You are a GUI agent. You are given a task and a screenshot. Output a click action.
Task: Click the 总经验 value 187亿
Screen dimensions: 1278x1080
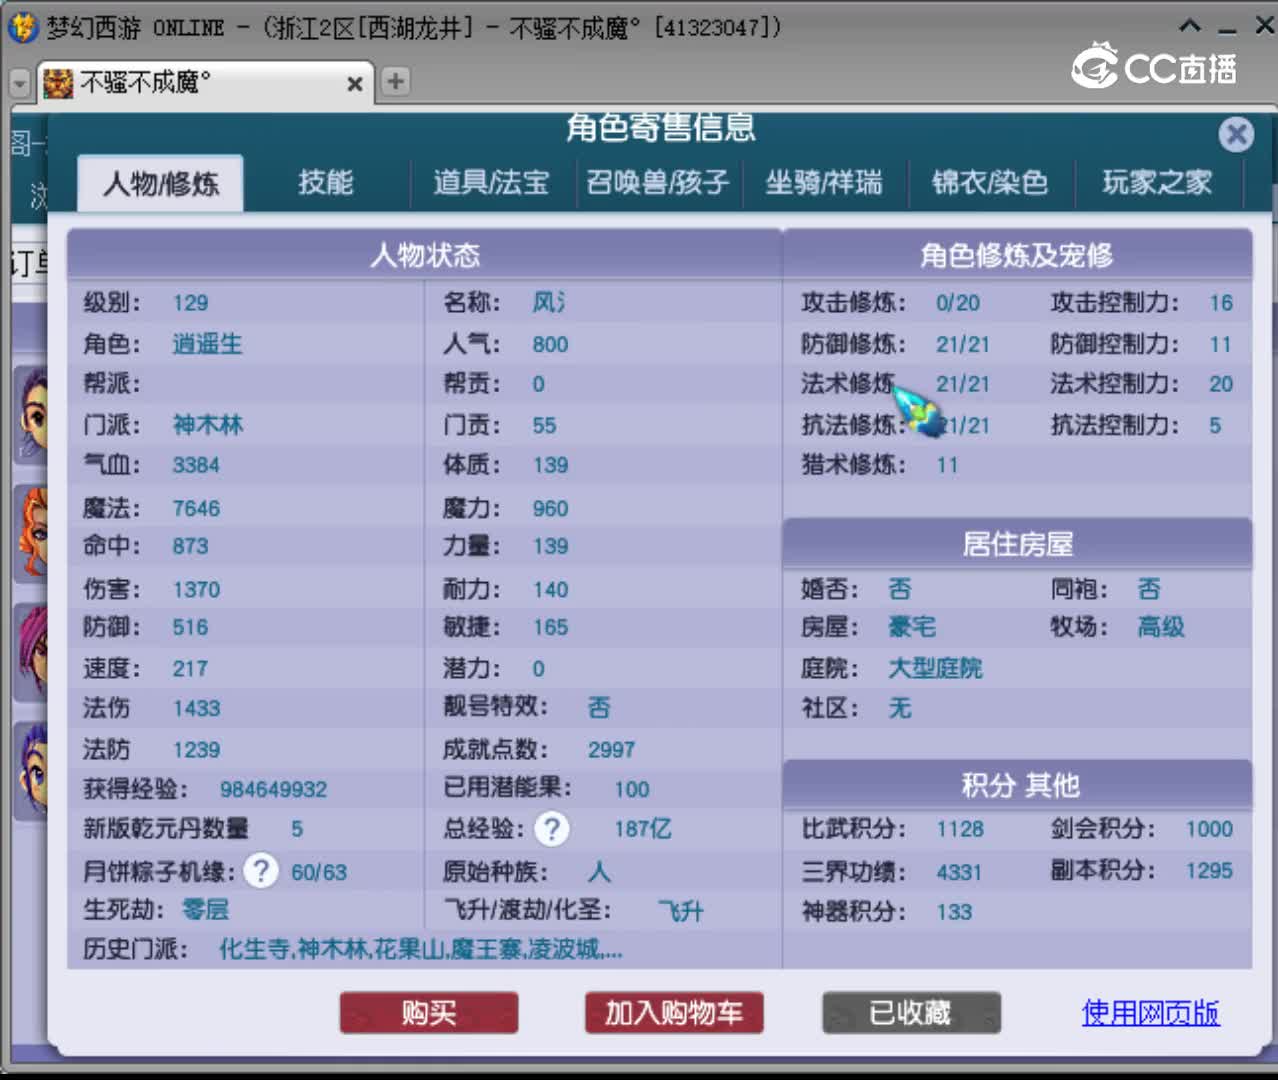643,828
